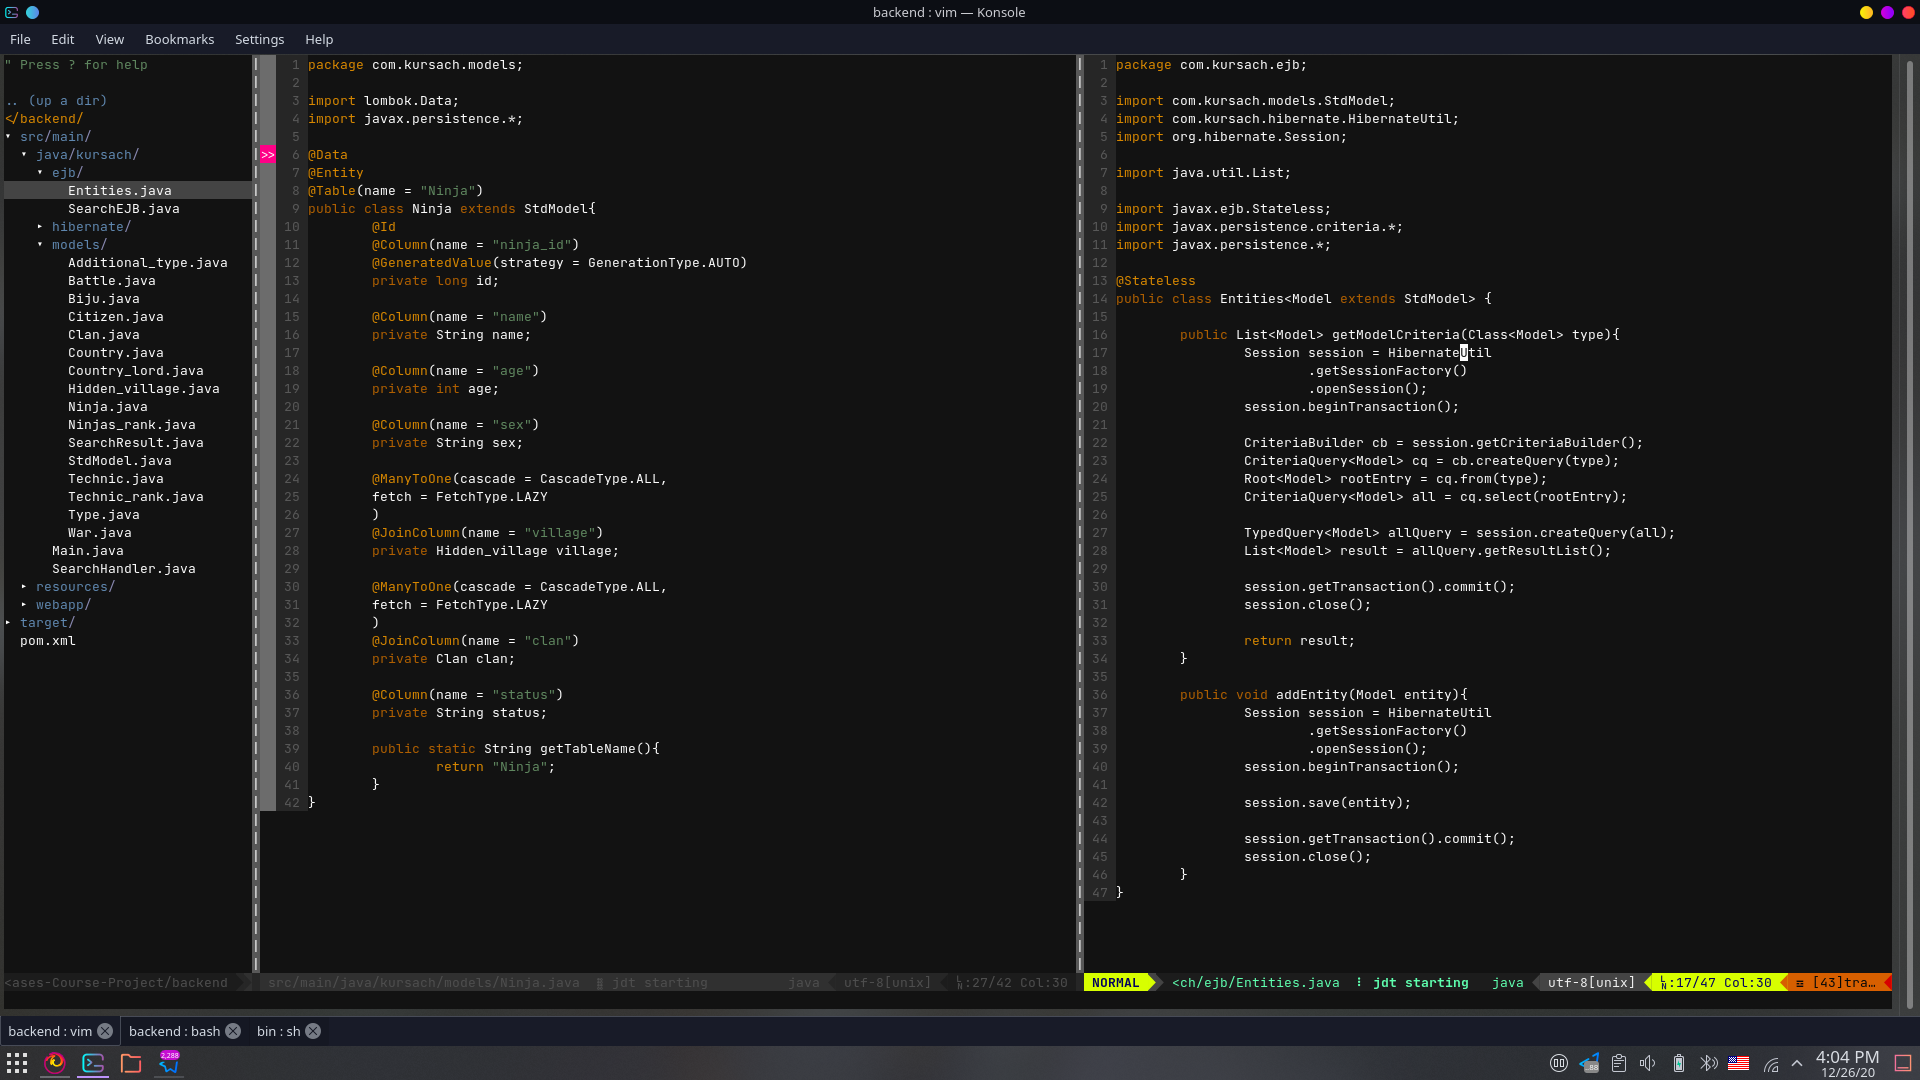The height and width of the screenshot is (1080, 1920).
Task: Select SearchHandler.java in the tree
Action: pyautogui.click(x=123, y=569)
